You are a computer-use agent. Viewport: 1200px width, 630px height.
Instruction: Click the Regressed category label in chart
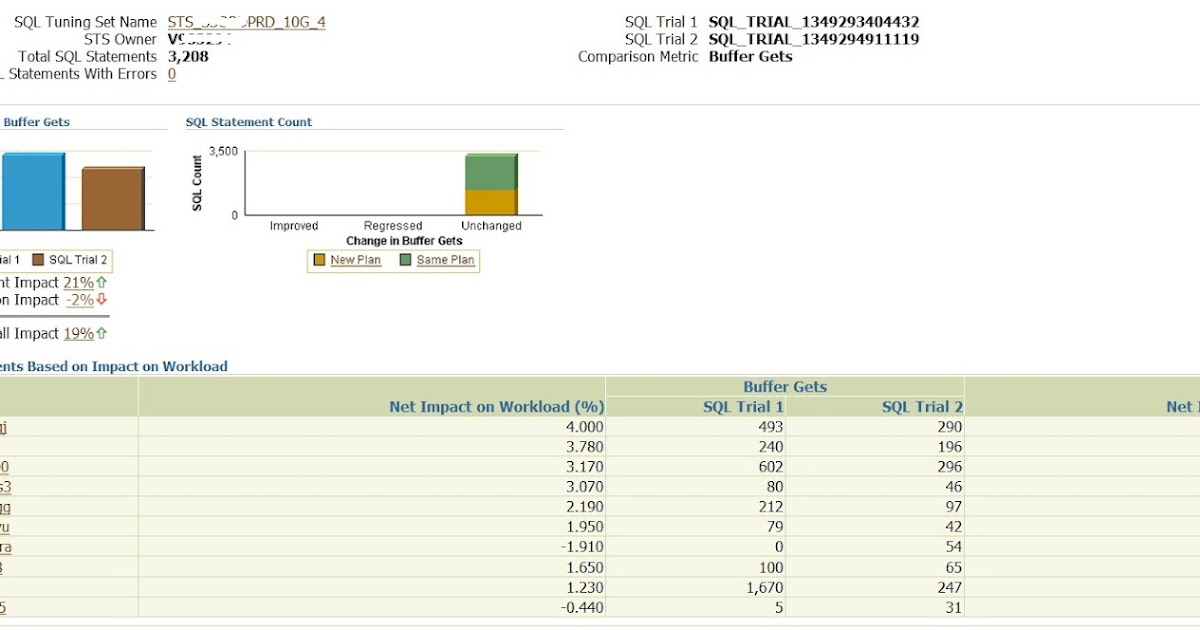(393, 226)
